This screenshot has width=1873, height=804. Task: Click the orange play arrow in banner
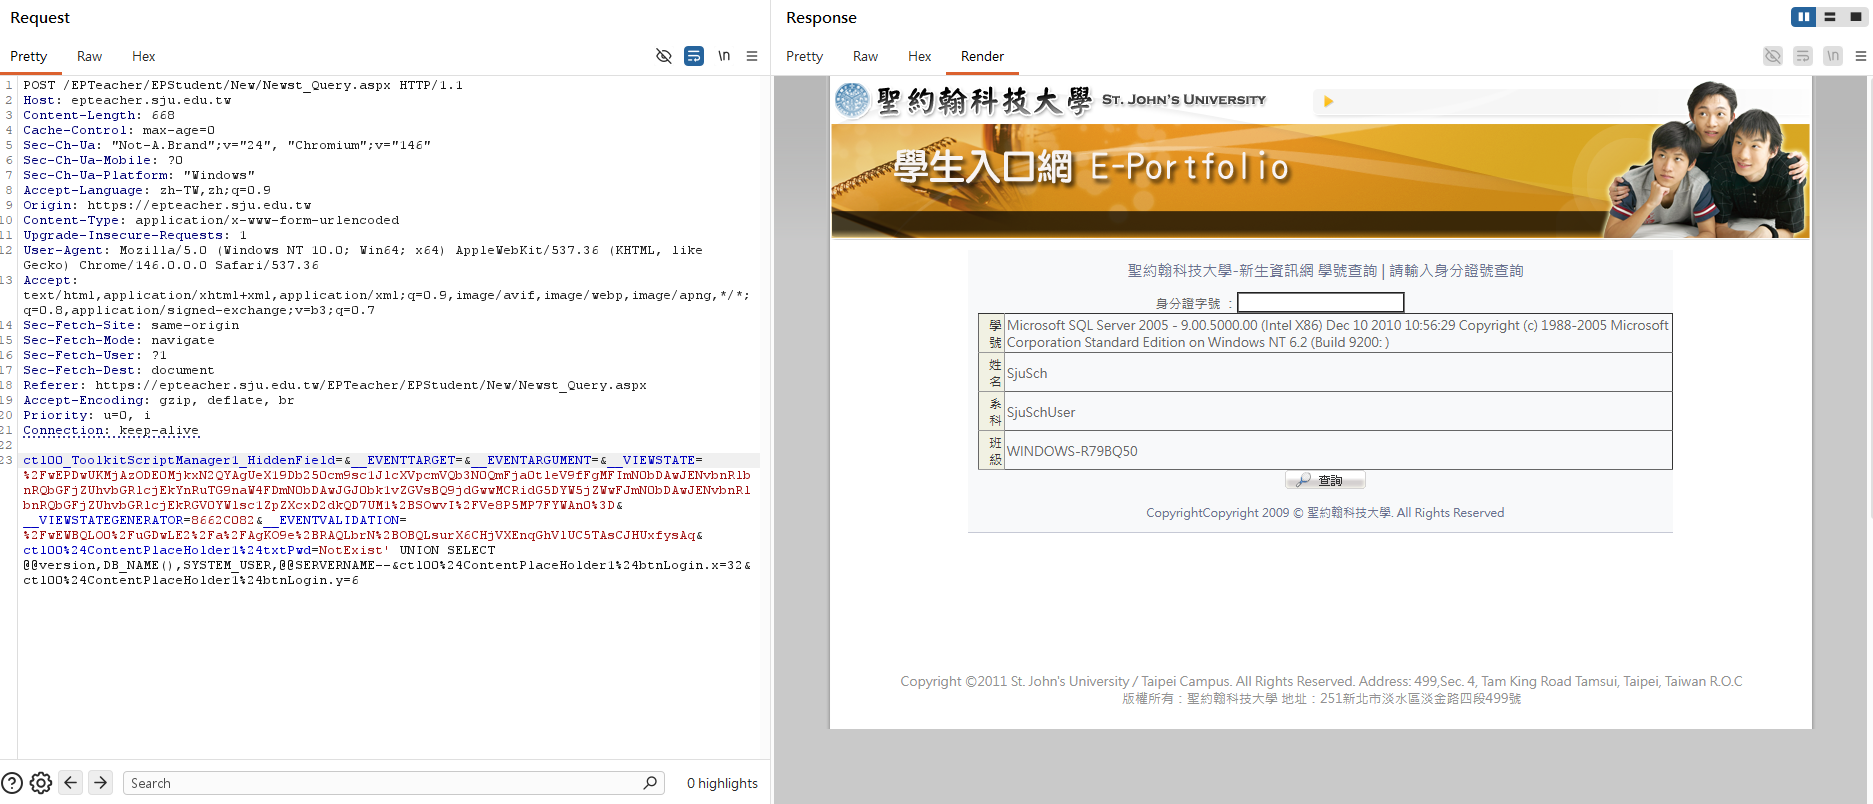pyautogui.click(x=1329, y=101)
